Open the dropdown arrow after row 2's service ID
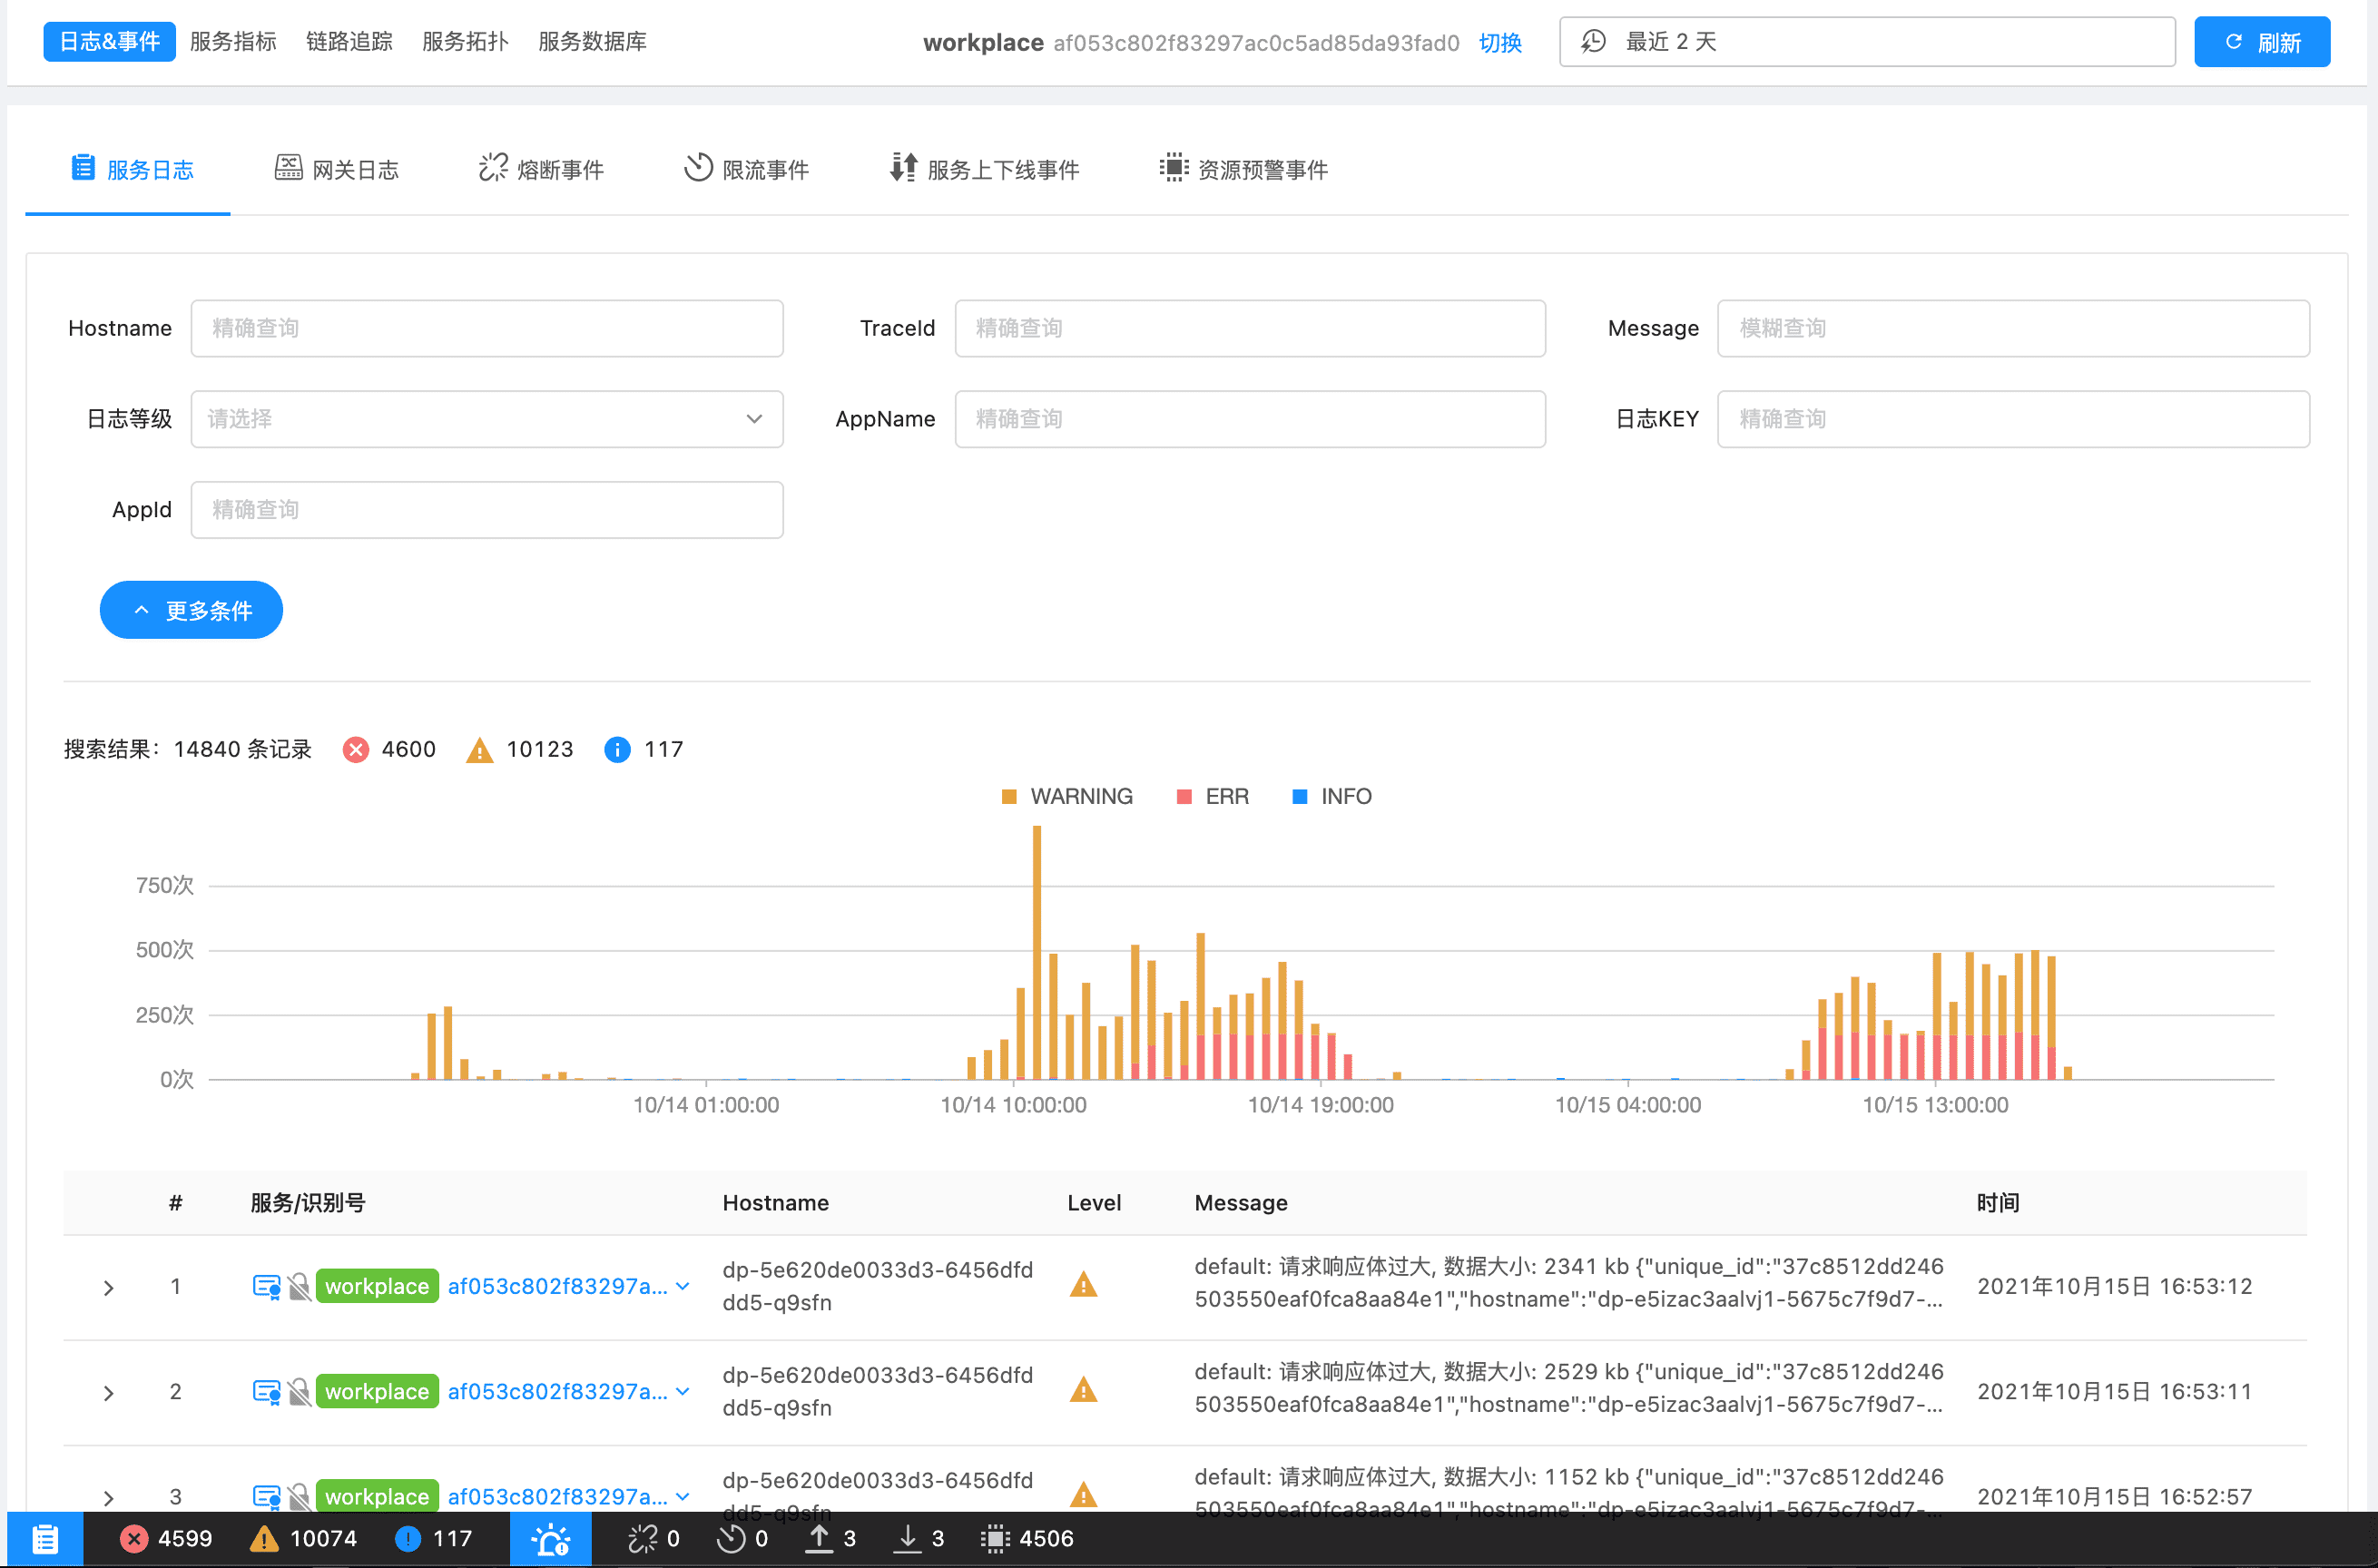Image resolution: width=2378 pixels, height=1568 pixels. 683,1391
